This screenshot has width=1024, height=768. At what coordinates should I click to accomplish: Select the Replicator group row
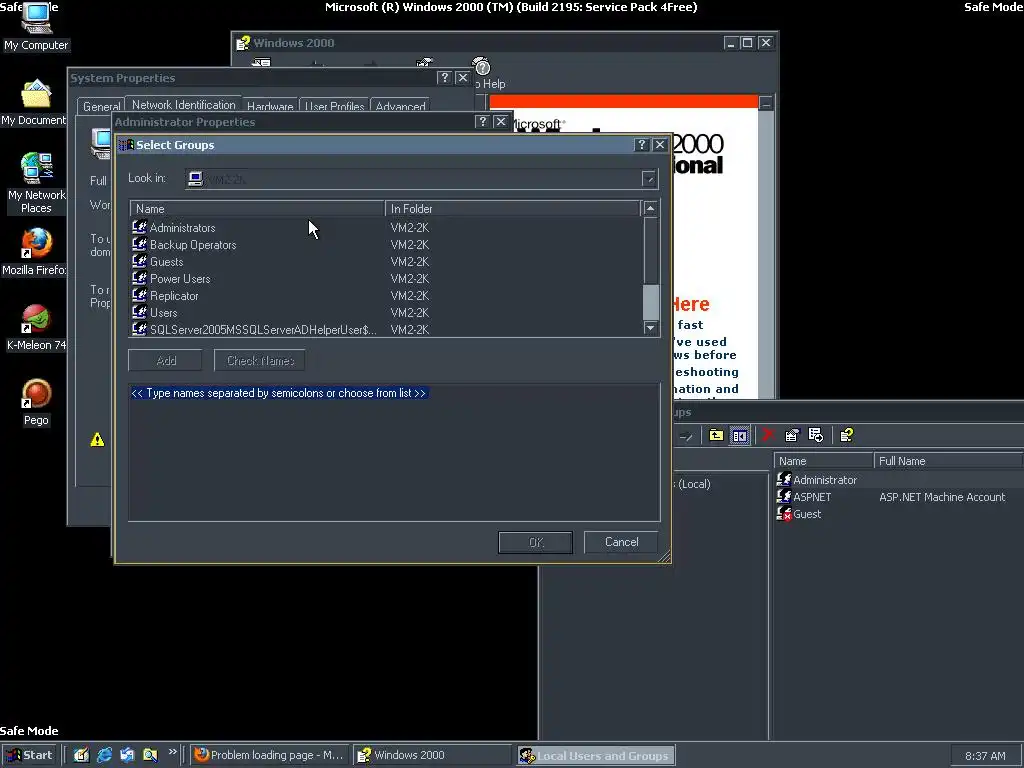click(x=387, y=296)
